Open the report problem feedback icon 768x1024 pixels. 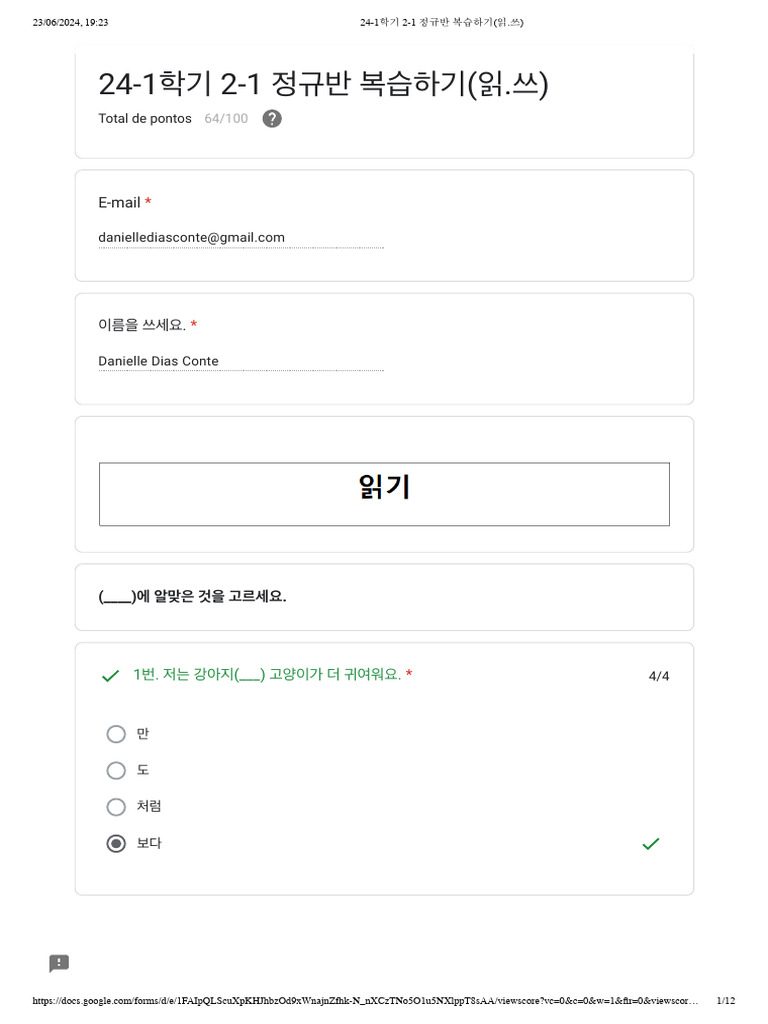tap(59, 963)
